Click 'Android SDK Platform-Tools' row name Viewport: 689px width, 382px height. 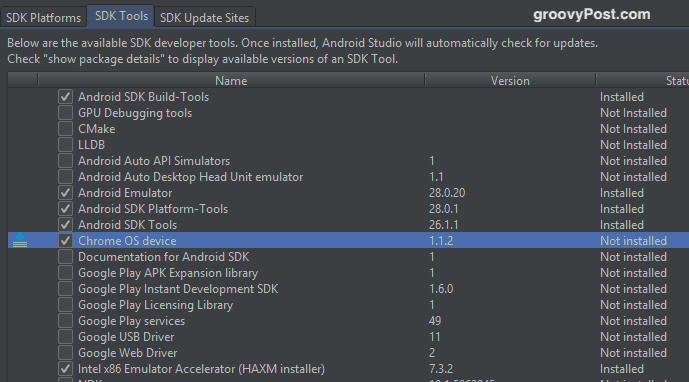coord(153,209)
